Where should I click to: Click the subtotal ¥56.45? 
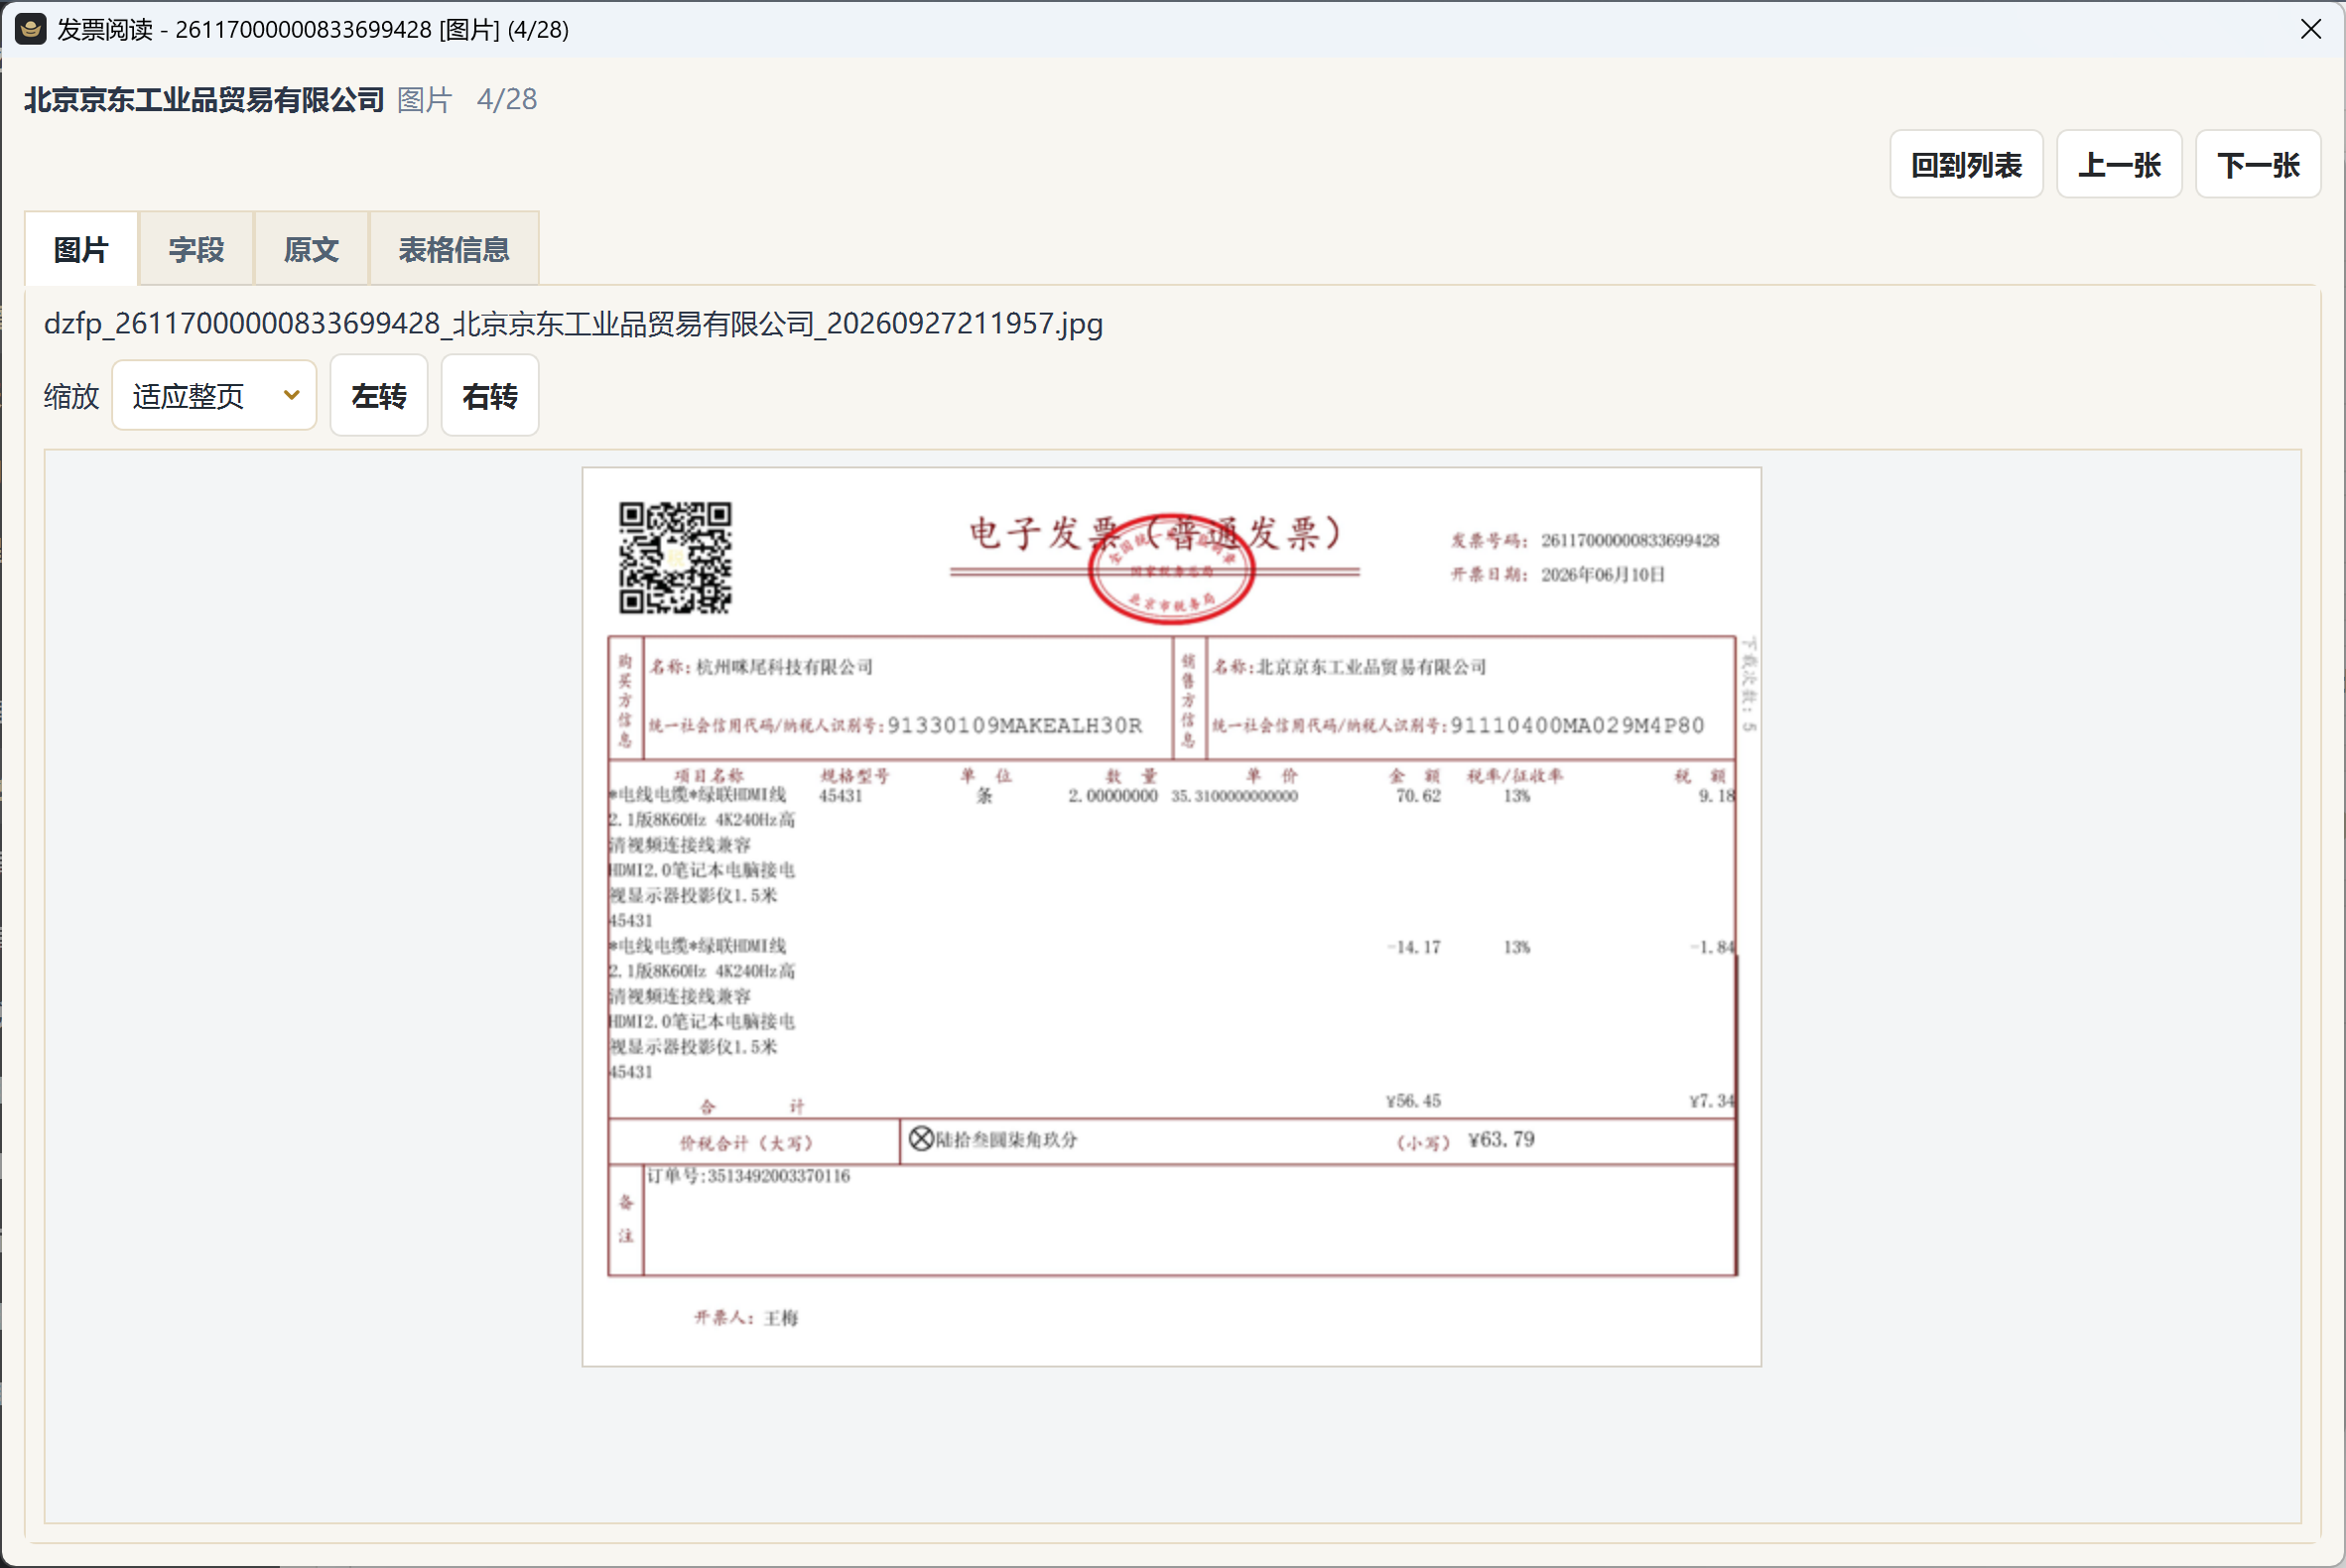[x=1413, y=1101]
